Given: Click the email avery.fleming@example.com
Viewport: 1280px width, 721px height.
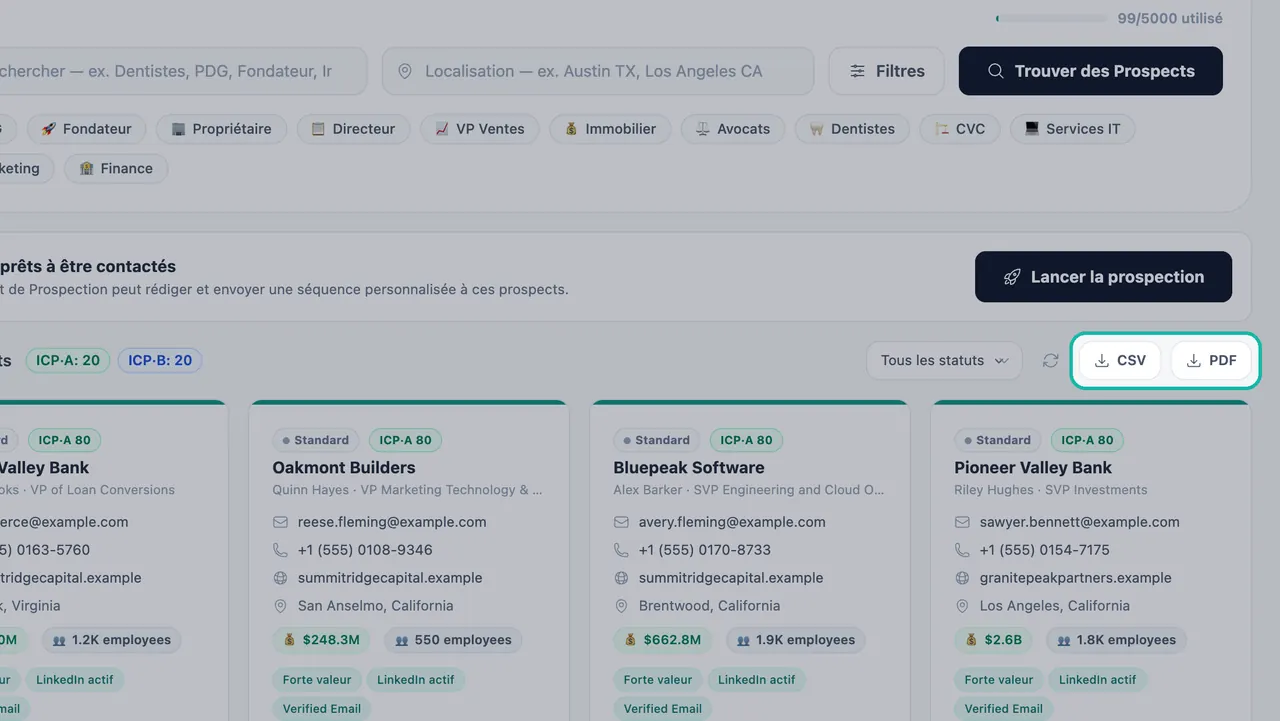Looking at the screenshot, I should point(732,522).
